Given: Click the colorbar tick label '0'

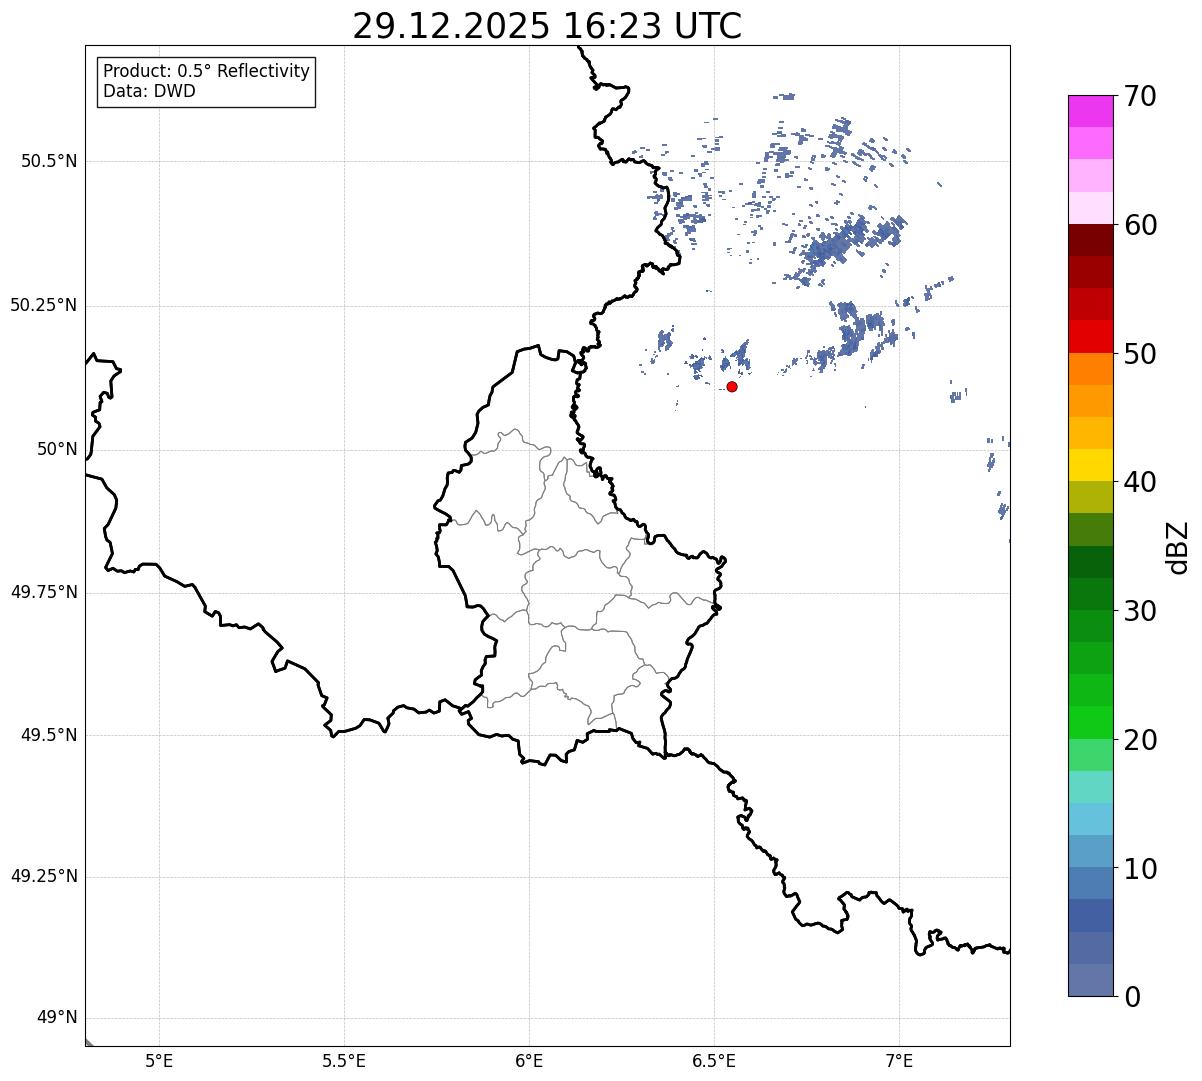Looking at the screenshot, I should (x=1131, y=997).
